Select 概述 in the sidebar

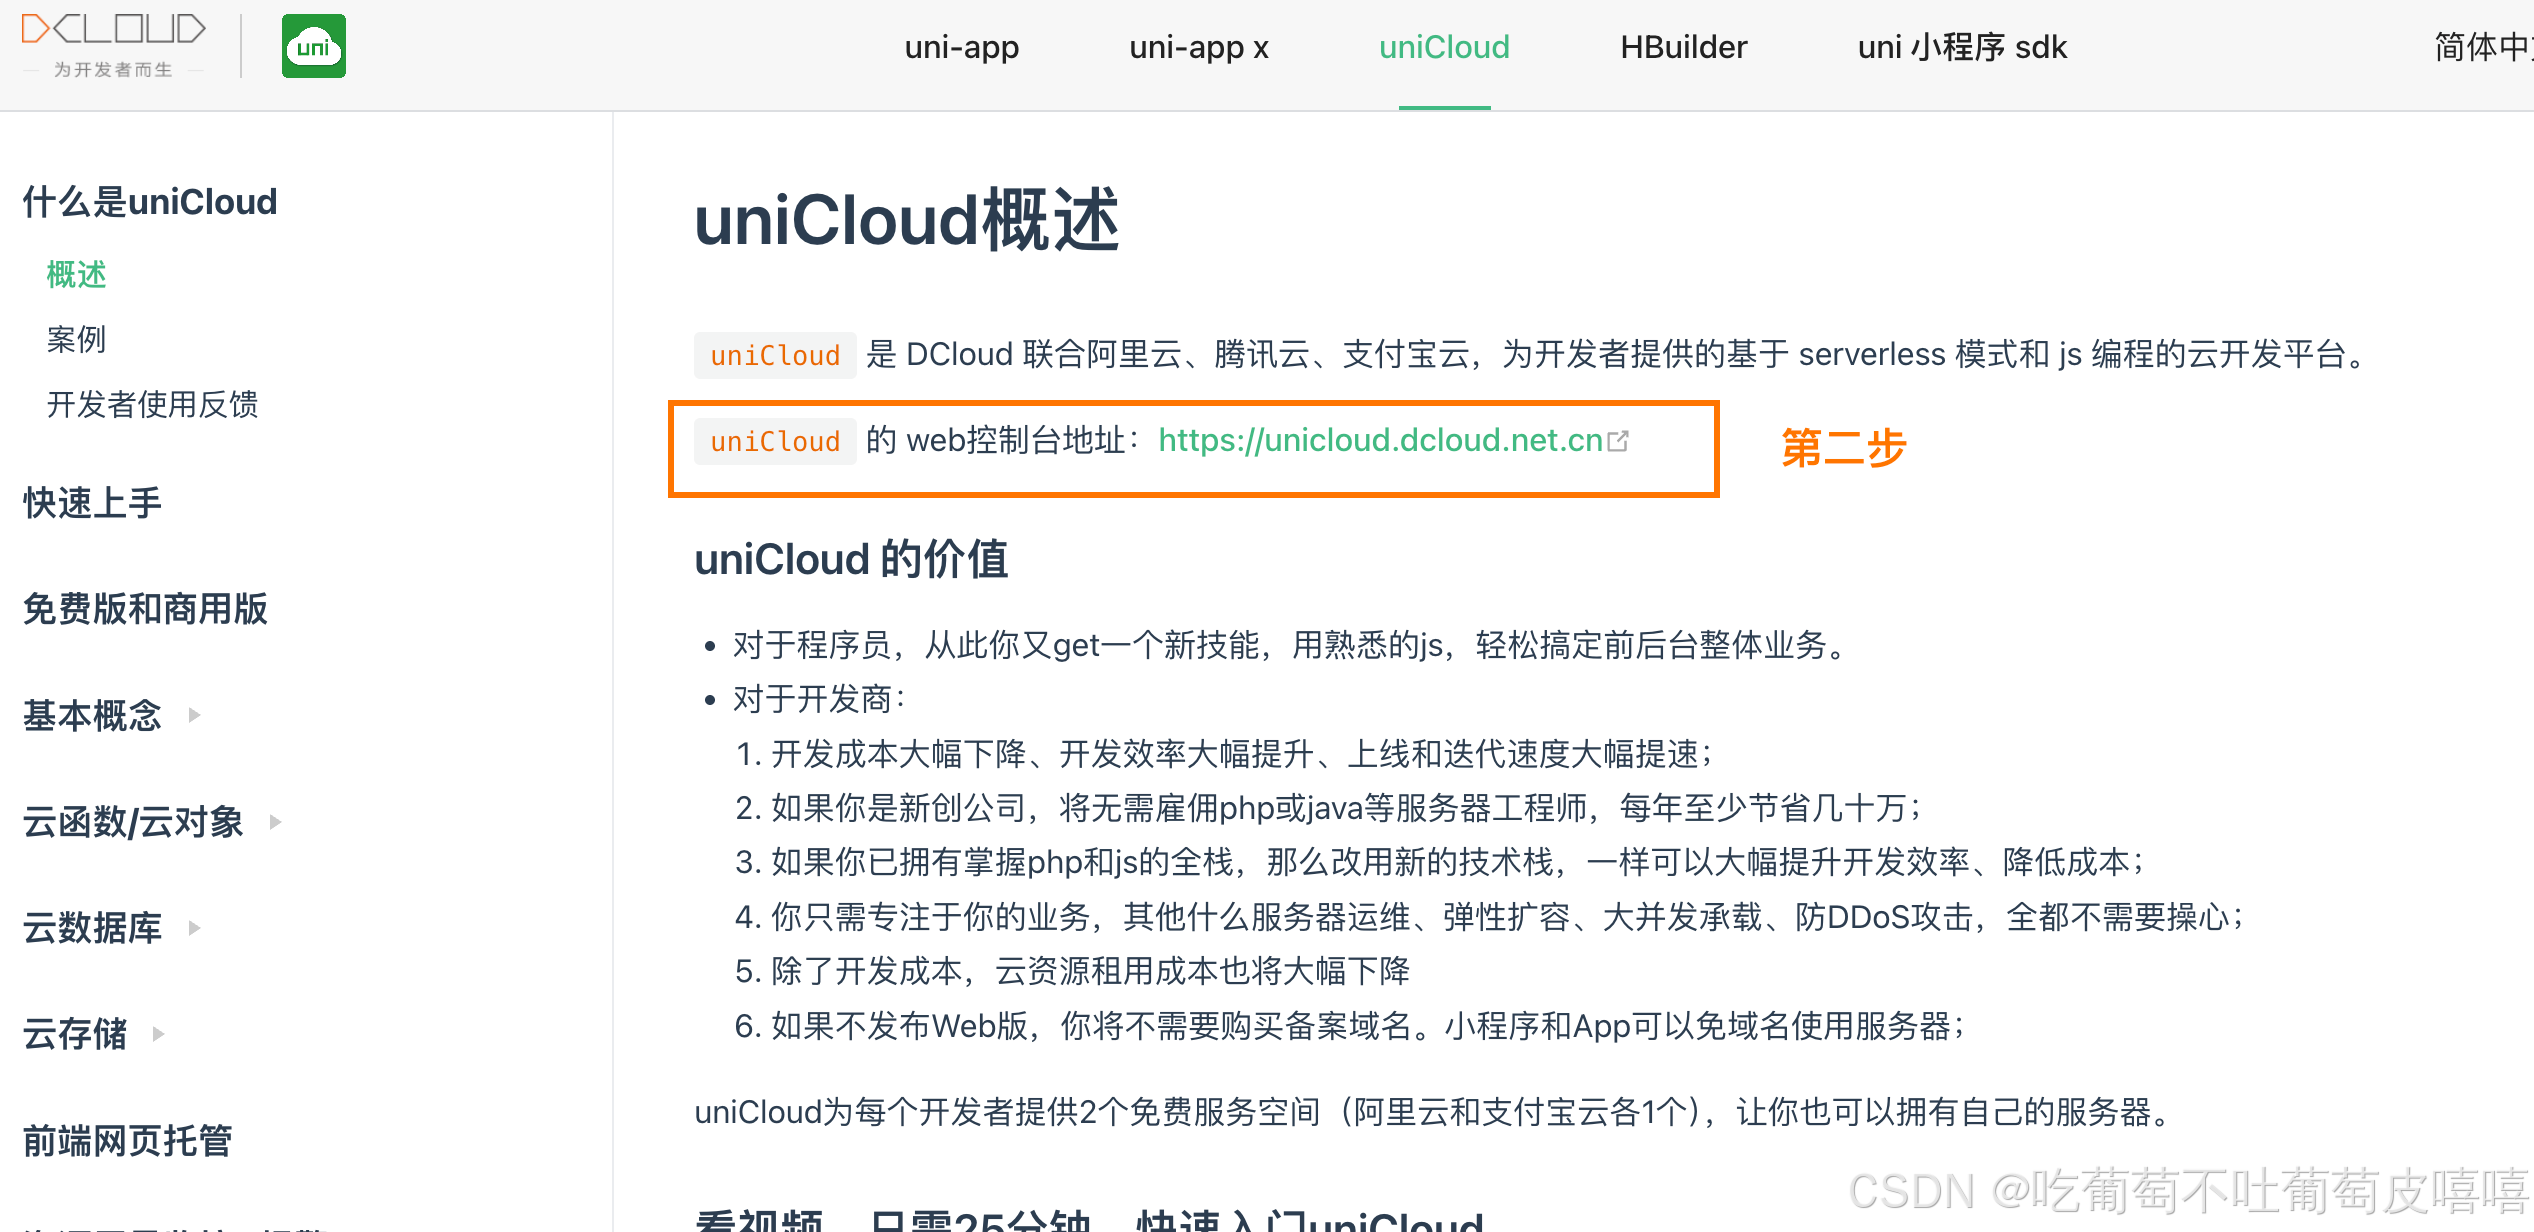(x=75, y=274)
